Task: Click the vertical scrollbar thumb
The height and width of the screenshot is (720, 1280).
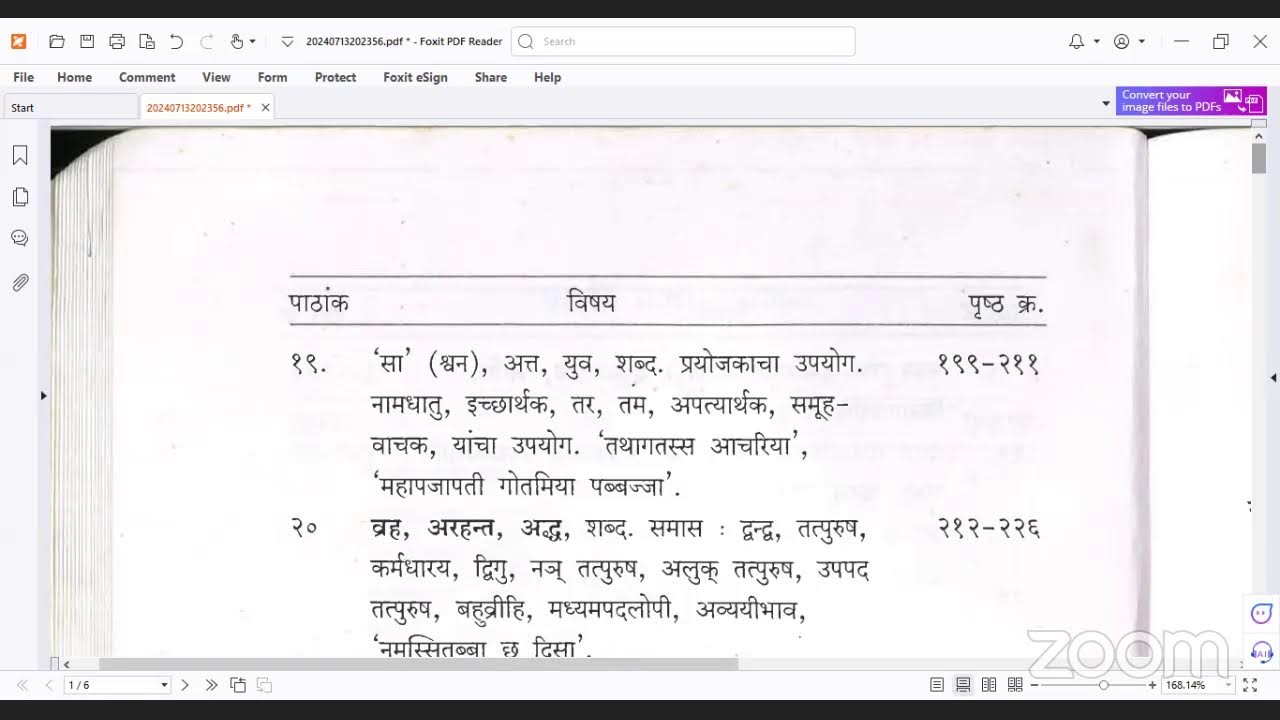Action: coord(1259,158)
